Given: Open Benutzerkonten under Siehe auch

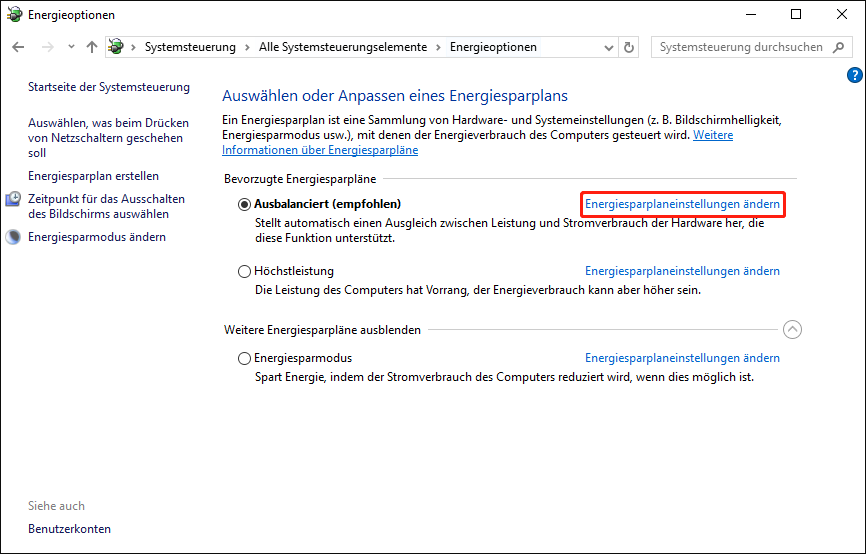Looking at the screenshot, I should (70, 529).
